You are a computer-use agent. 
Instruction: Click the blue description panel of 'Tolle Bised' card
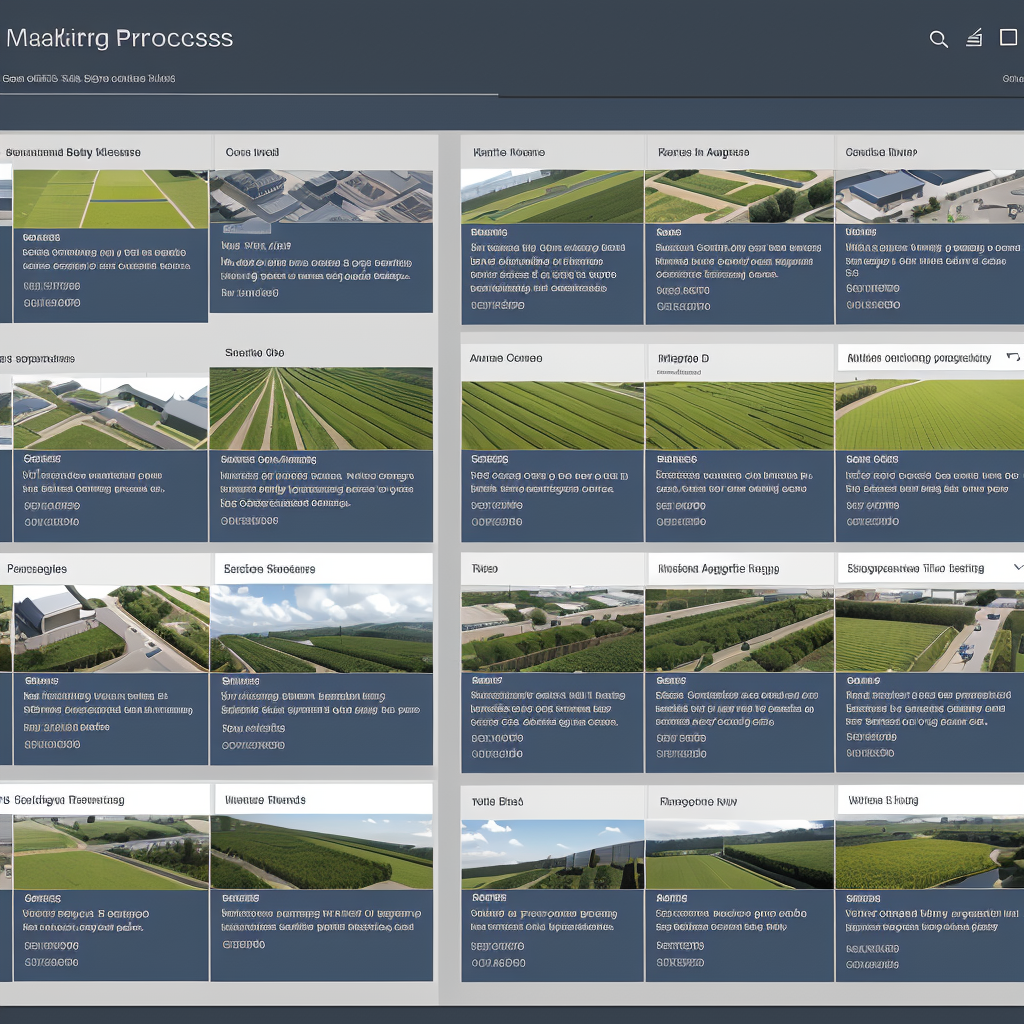(x=552, y=935)
